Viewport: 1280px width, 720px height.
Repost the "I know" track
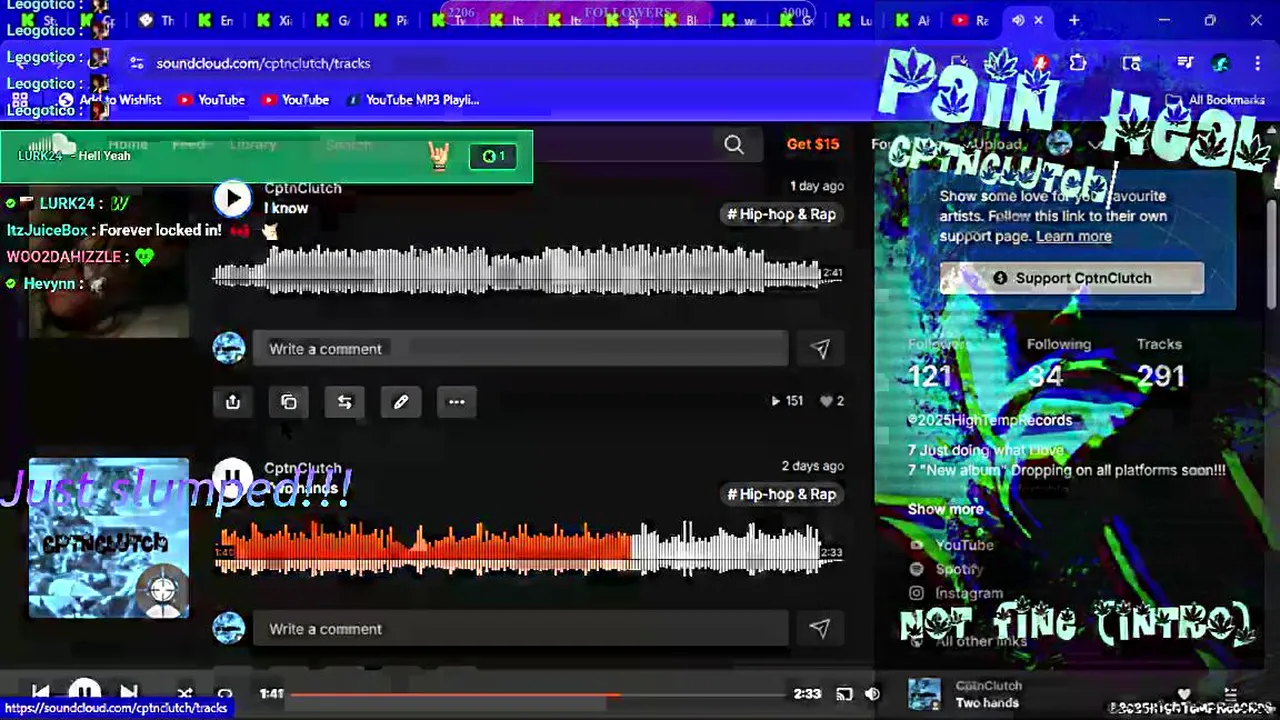click(x=345, y=402)
